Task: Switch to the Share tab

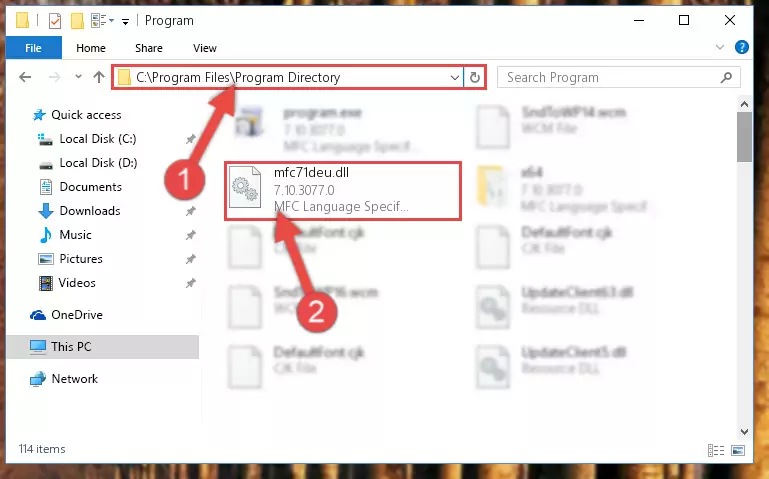Action: (x=149, y=48)
